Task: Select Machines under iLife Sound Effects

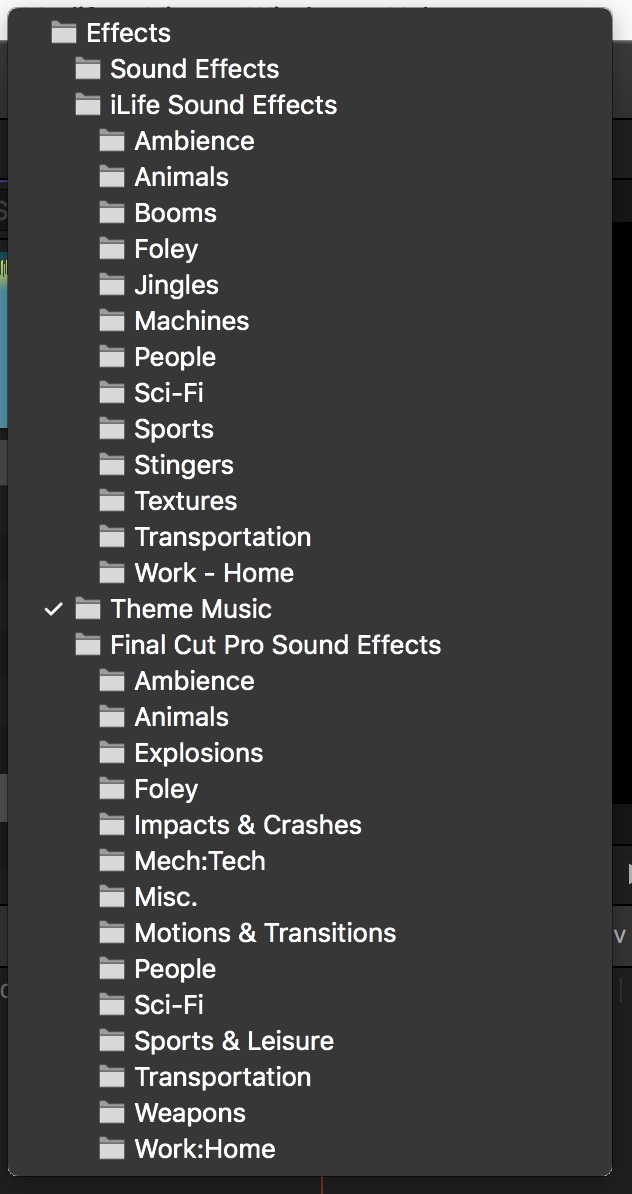Action: [x=191, y=321]
